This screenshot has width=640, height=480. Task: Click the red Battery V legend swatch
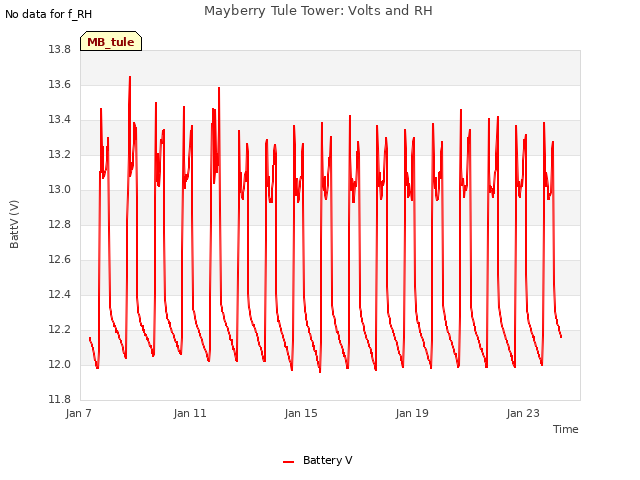288,462
